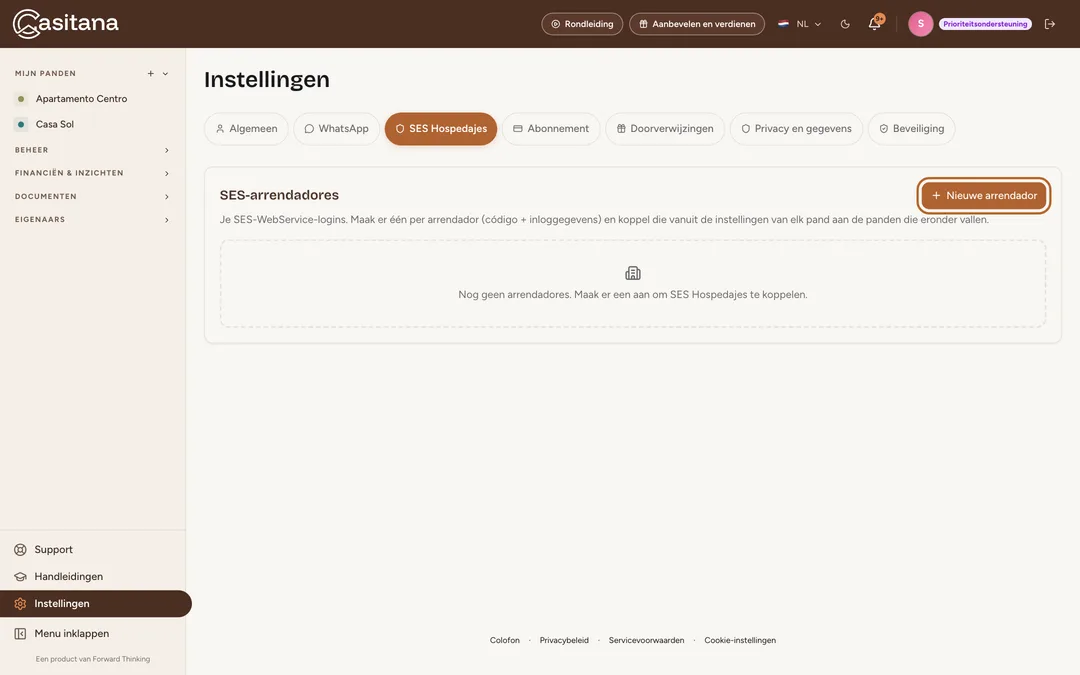1080x675 pixels.
Task: Collapse the Mijn Panden section
Action: 165,74
